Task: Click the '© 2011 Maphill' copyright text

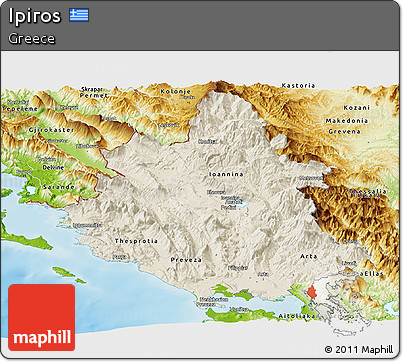Action: click(x=359, y=349)
